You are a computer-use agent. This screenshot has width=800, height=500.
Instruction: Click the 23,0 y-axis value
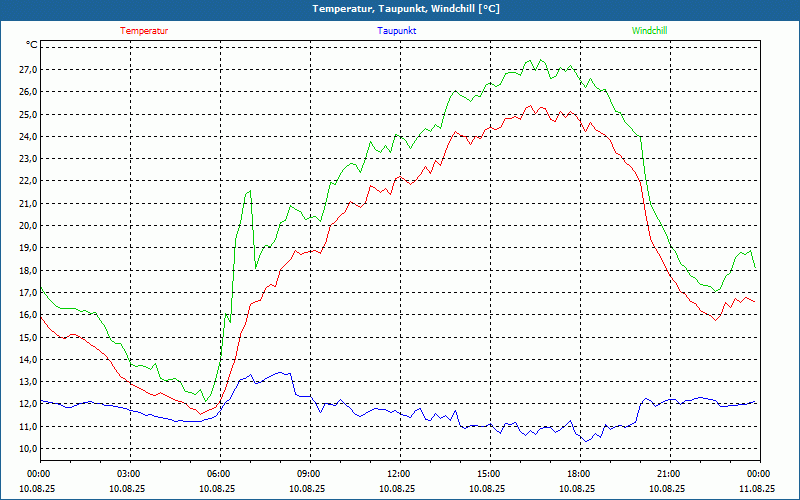pyautogui.click(x=29, y=159)
